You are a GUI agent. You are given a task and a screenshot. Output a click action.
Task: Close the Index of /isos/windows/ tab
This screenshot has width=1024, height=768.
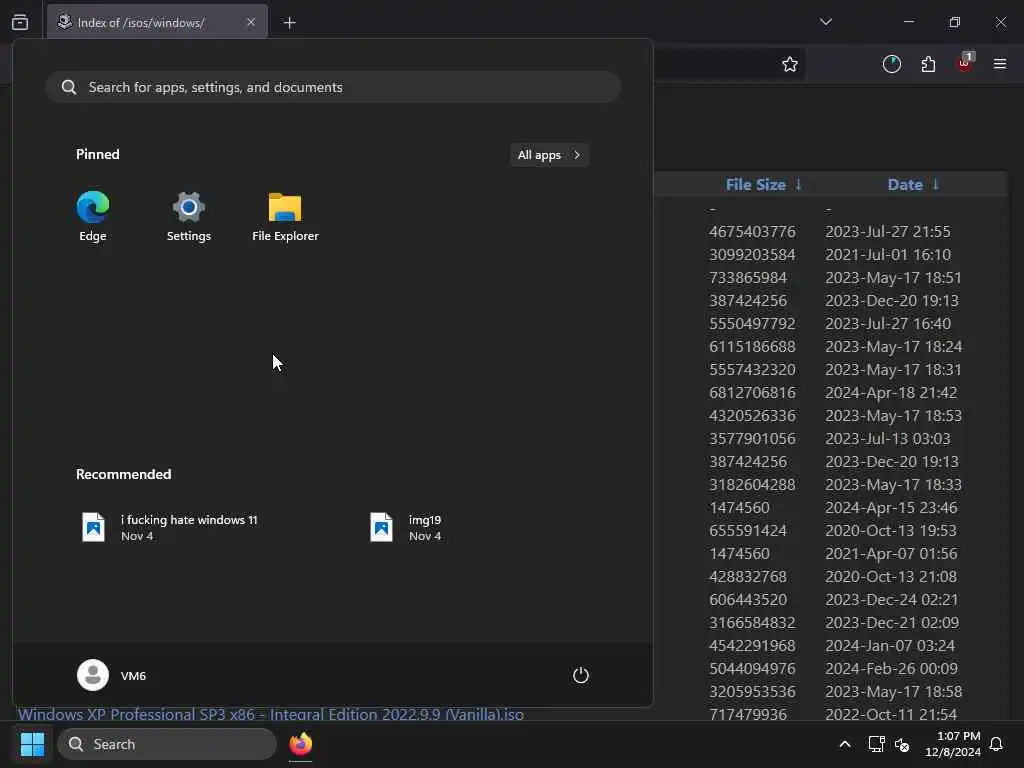coord(251,22)
